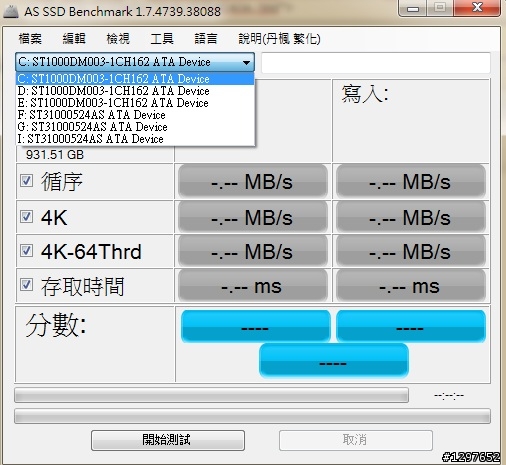Click the 寫入: column header
The image size is (506, 465).
(x=365, y=94)
